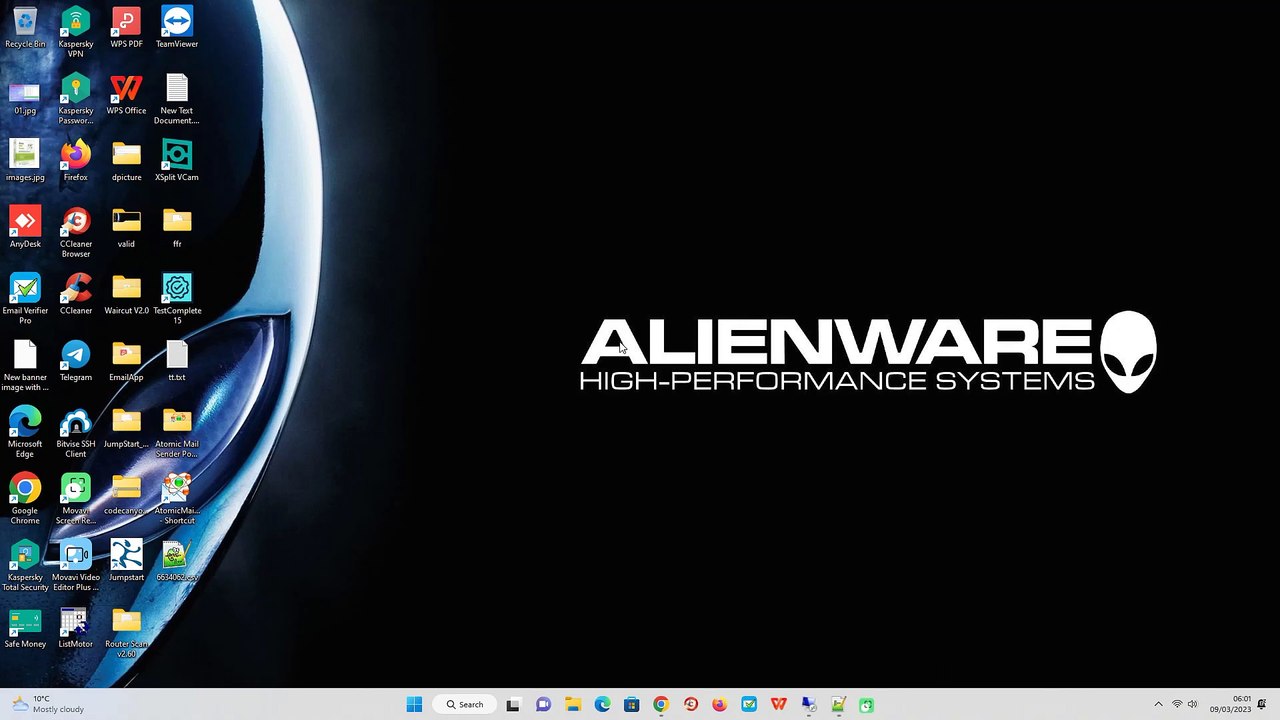Select the valid folder on desktop
Screen dimensions: 1280x720
point(126,227)
